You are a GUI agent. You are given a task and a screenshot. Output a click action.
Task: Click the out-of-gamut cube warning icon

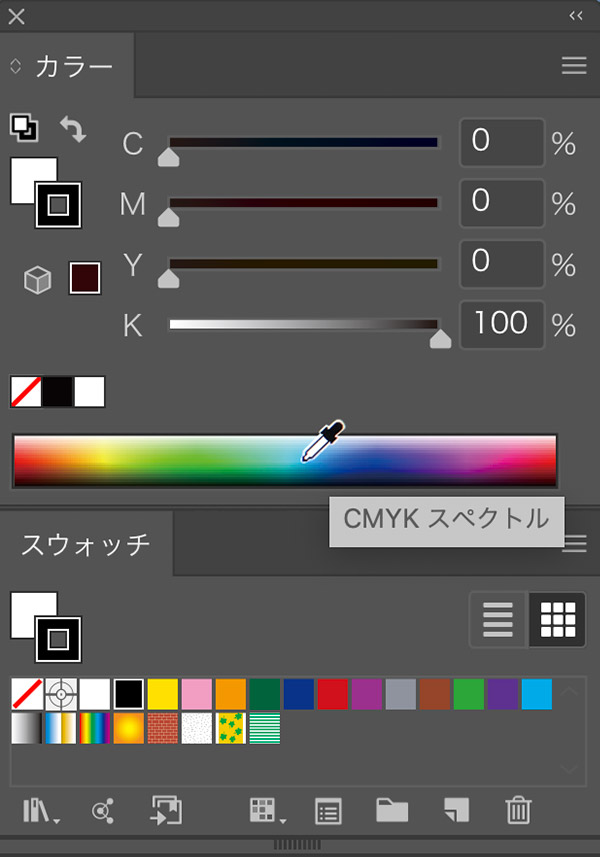pos(38,281)
